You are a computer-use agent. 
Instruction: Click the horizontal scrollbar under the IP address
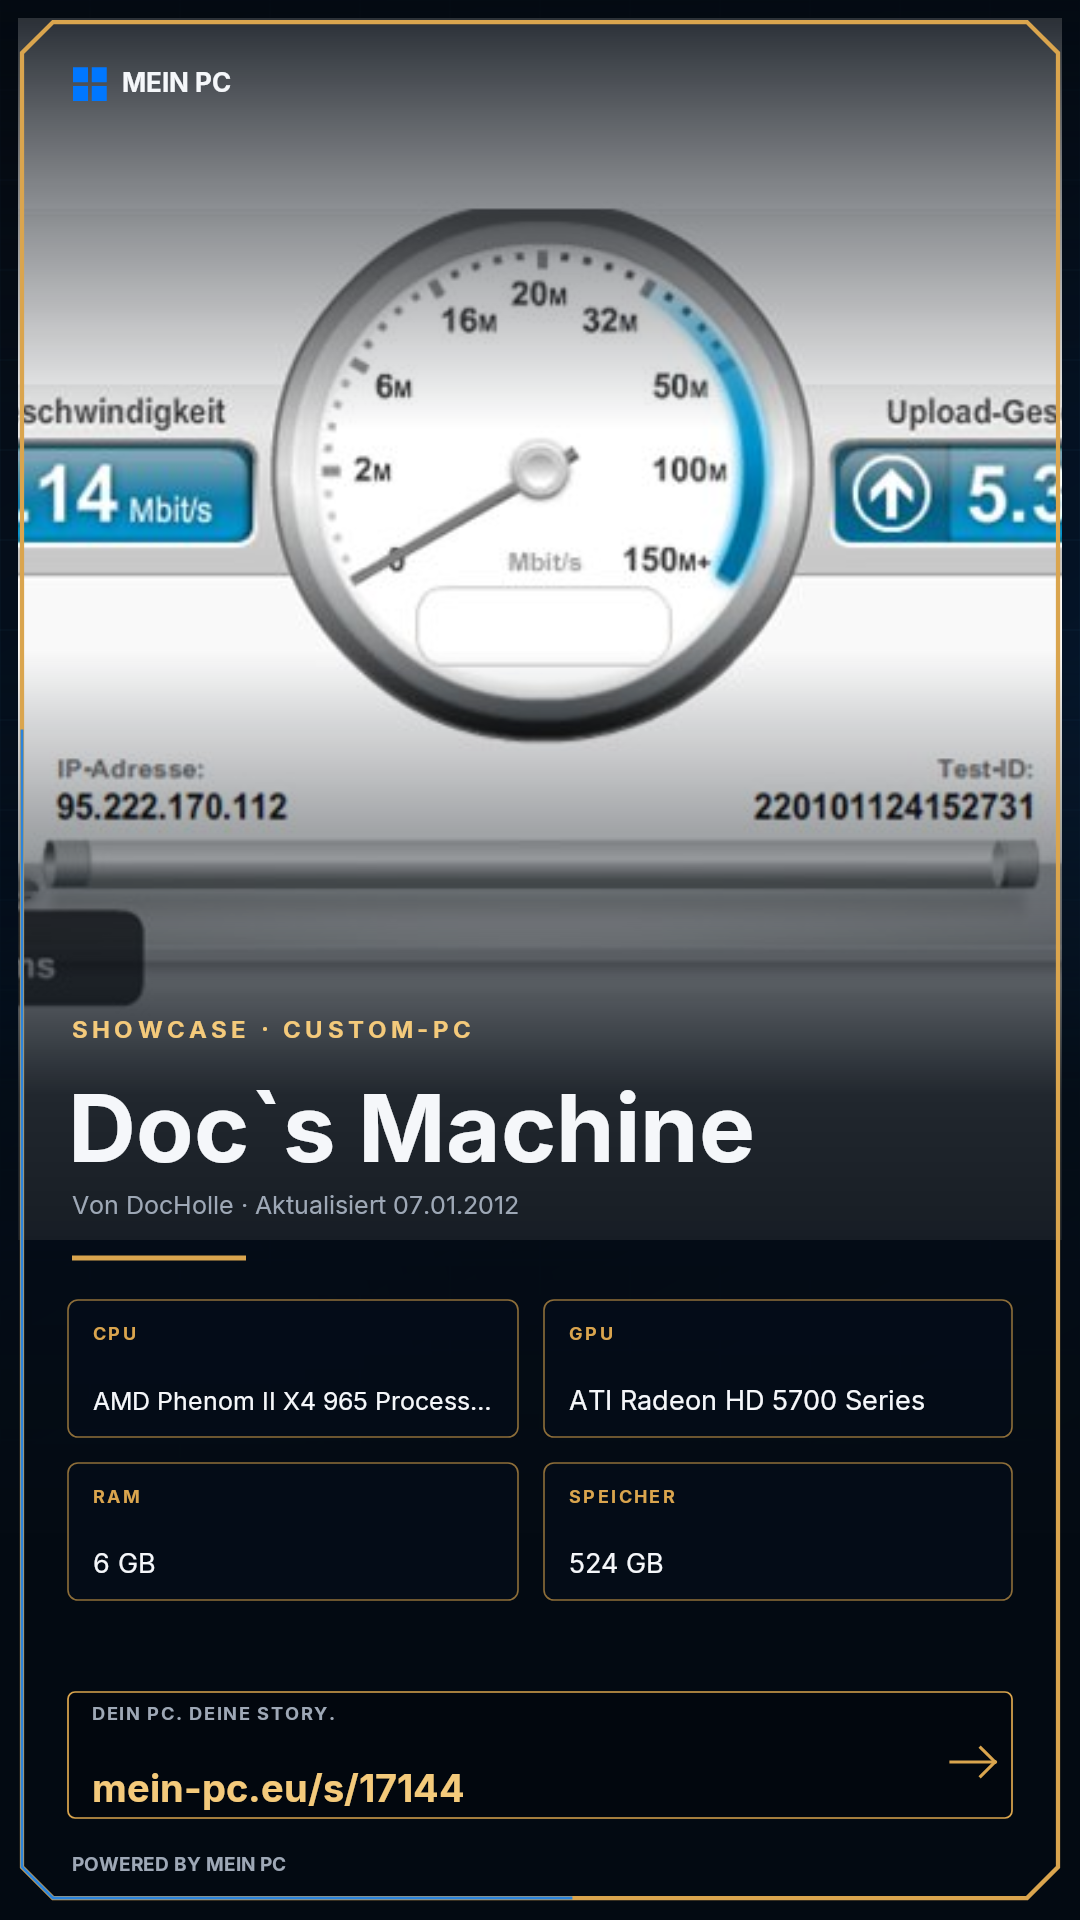click(x=540, y=864)
